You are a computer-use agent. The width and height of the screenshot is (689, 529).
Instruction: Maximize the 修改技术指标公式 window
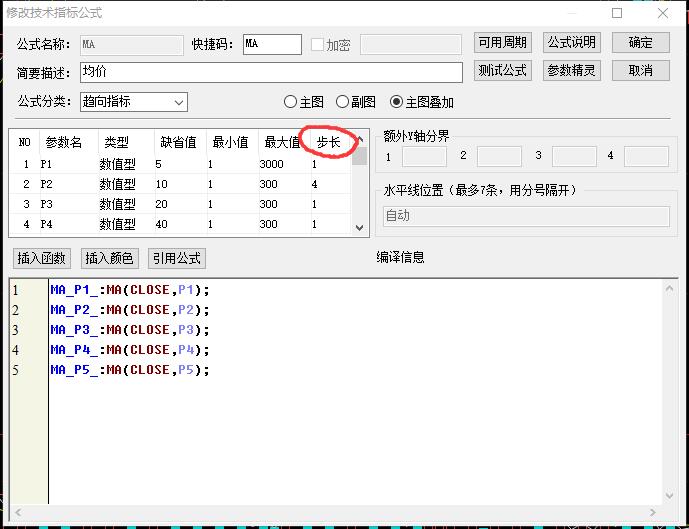click(617, 13)
